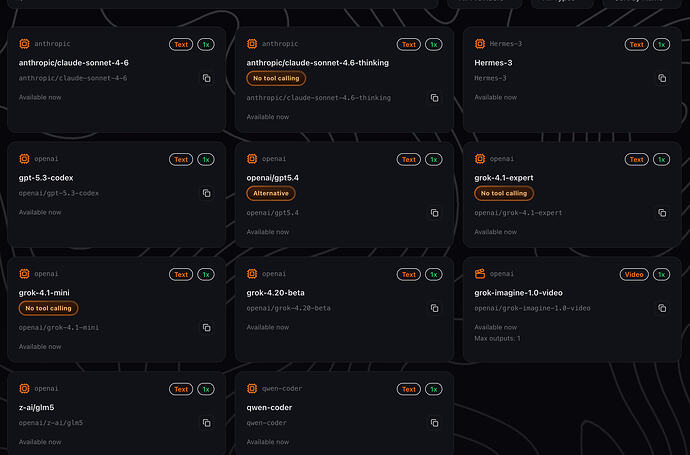690x455 pixels.
Task: Copy the anthropic/claude-sonnet-4-6 model ID
Action: (207, 78)
